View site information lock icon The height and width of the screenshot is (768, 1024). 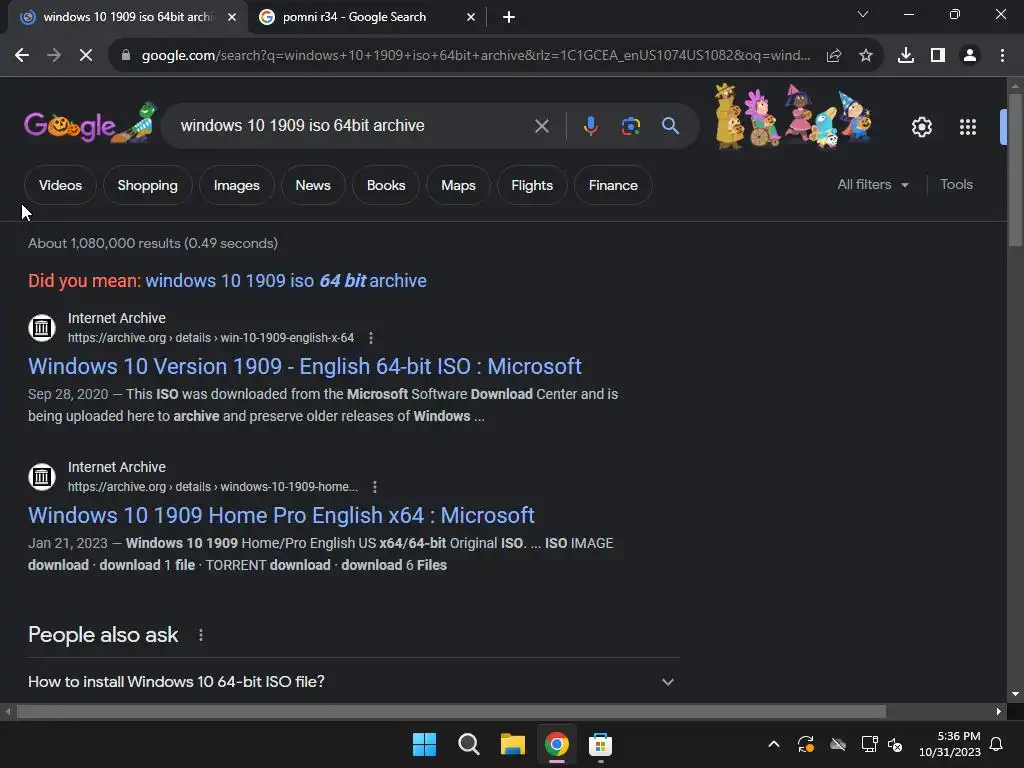click(126, 56)
